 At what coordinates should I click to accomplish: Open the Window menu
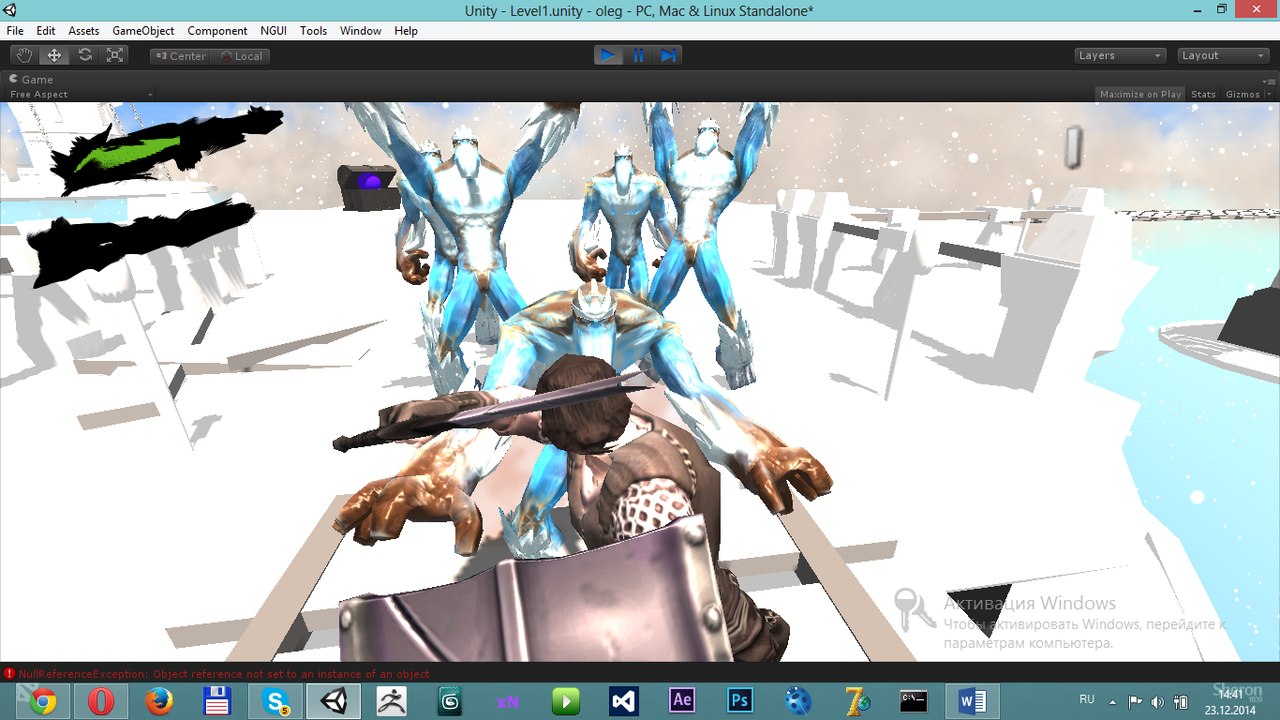[360, 31]
